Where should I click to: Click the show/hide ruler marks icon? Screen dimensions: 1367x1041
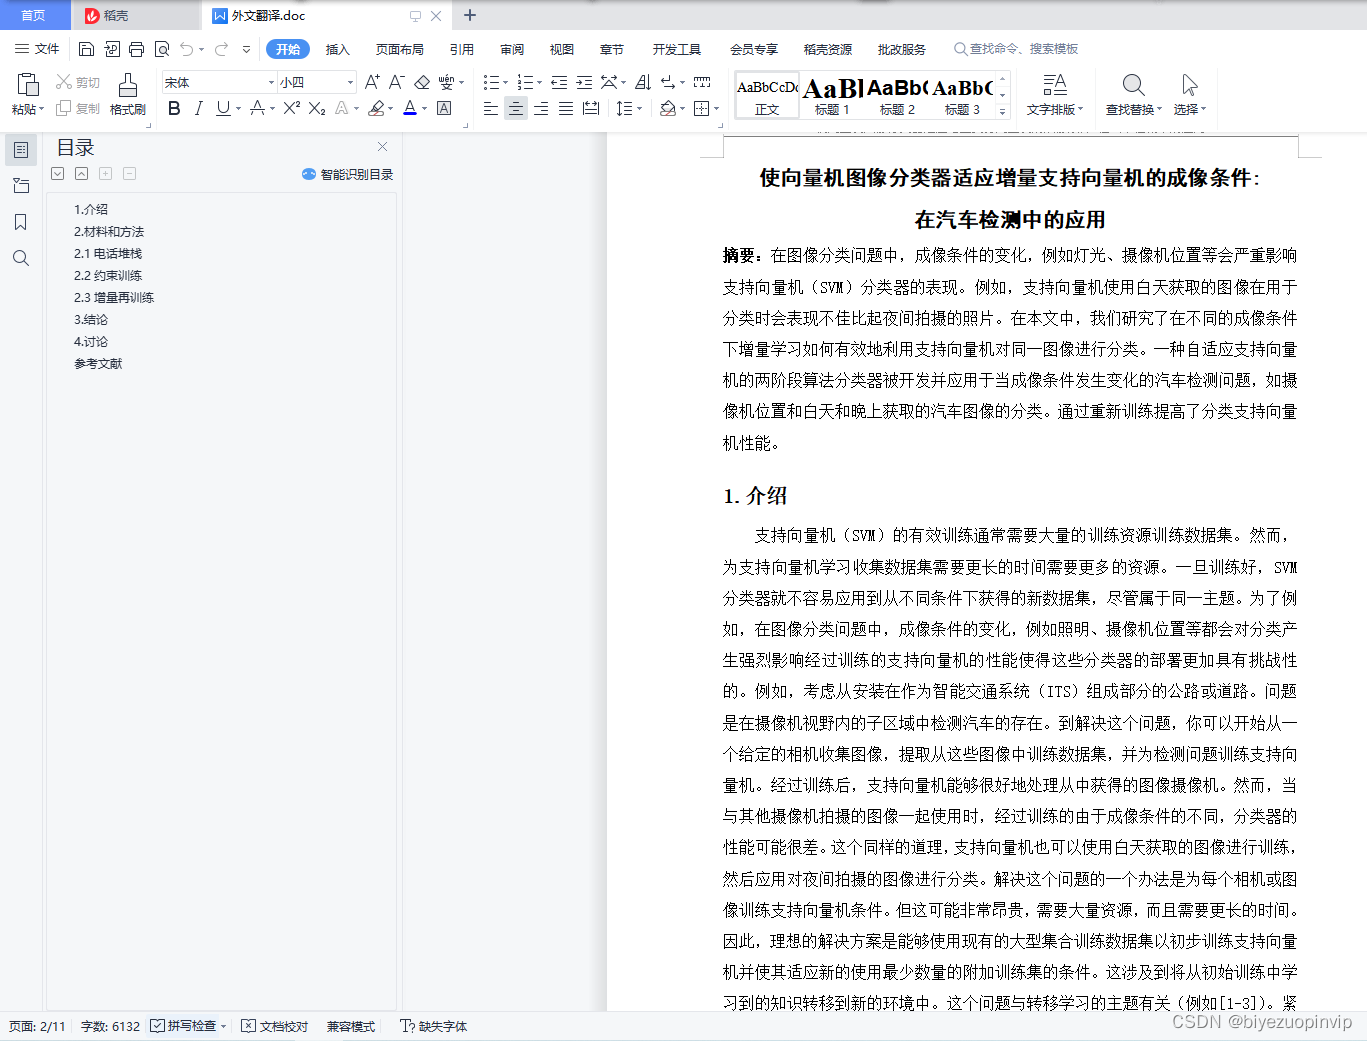click(x=702, y=82)
